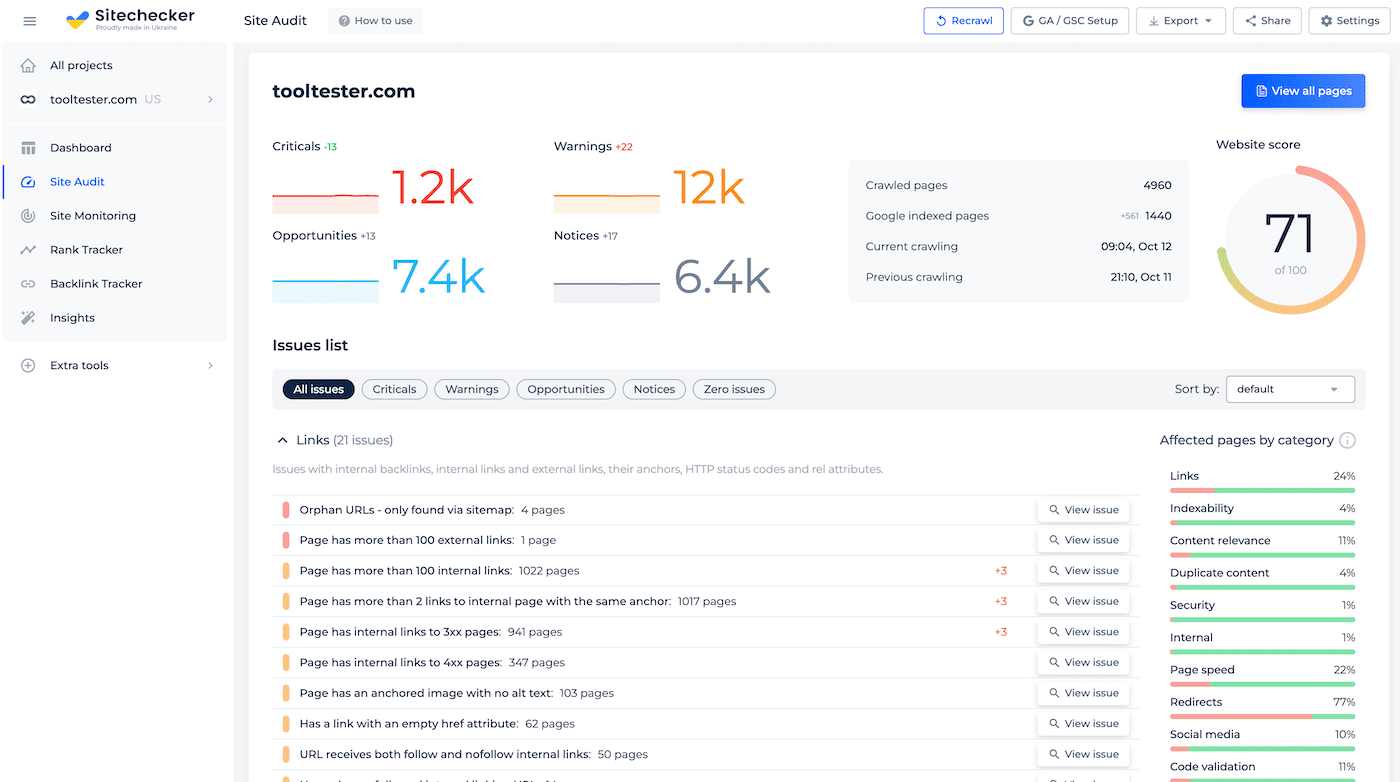Expand the tooltester.com project chevron
Viewport: 1400px width, 782px height.
point(210,100)
